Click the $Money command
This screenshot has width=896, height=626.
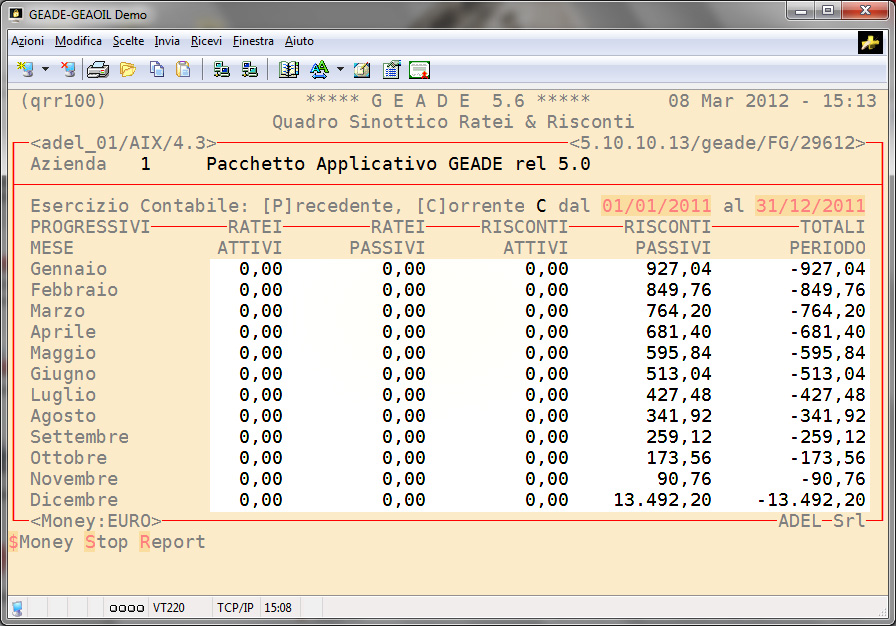tap(41, 542)
